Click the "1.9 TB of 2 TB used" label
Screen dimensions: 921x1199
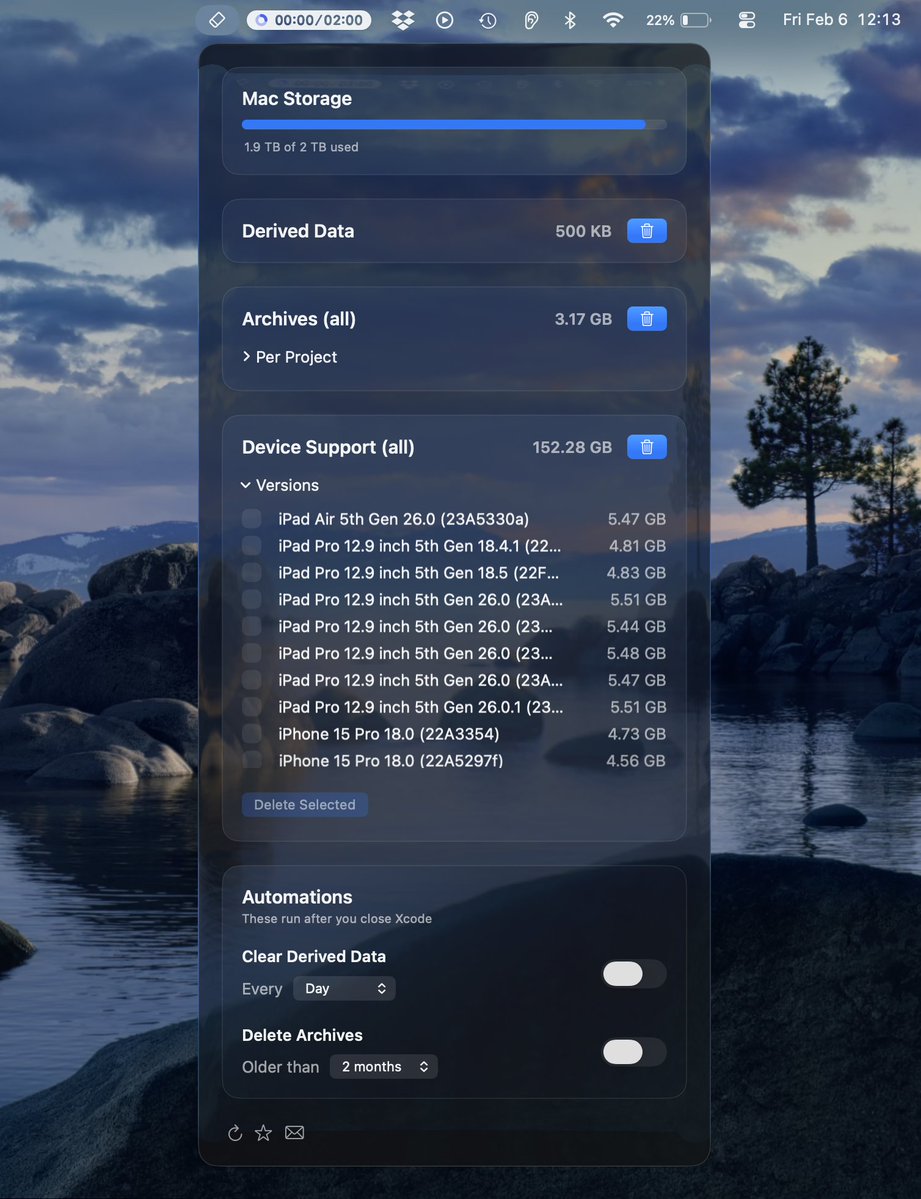click(301, 147)
